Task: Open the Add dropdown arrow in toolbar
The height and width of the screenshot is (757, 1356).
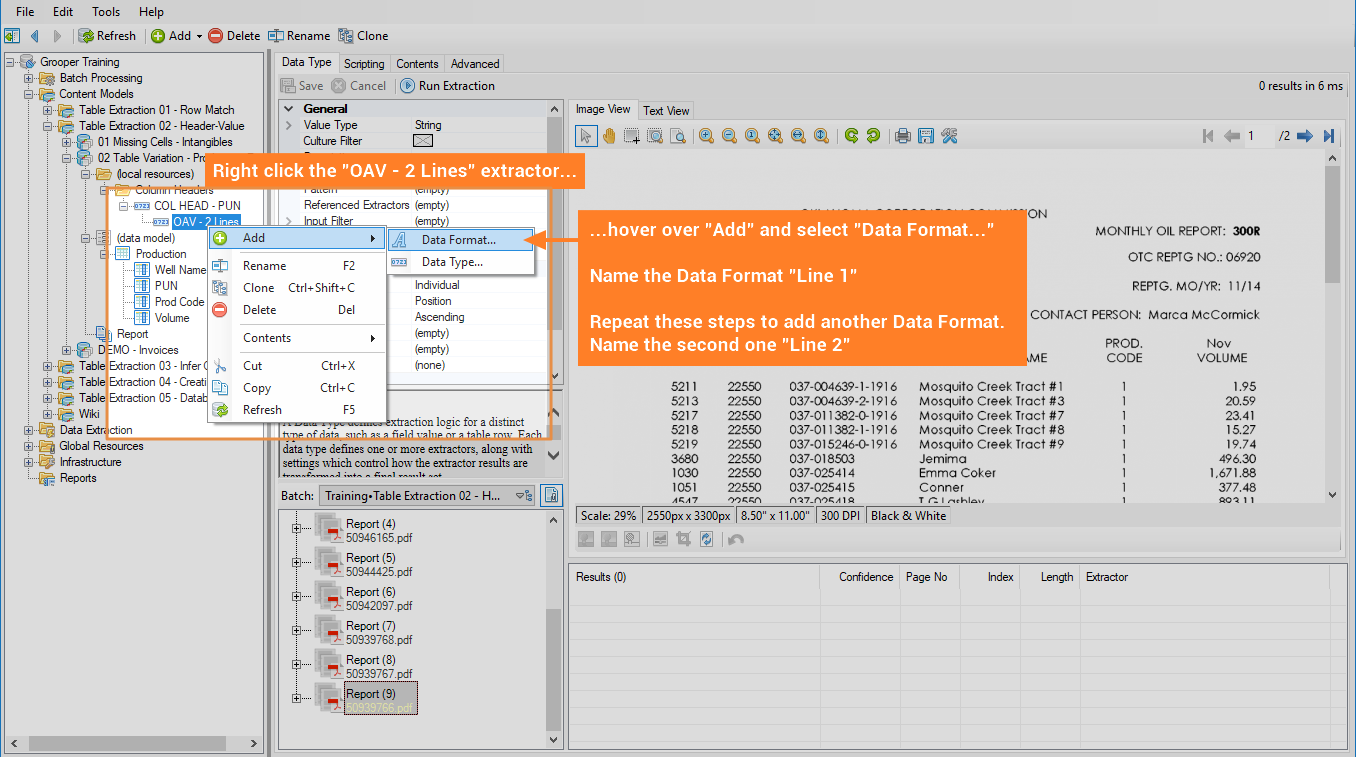Action: pyautogui.click(x=199, y=36)
